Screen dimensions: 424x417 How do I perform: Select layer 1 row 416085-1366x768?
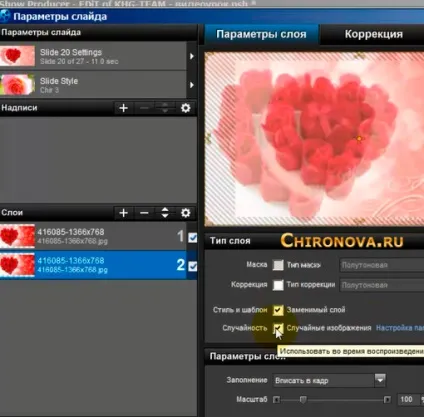[x=93, y=236]
